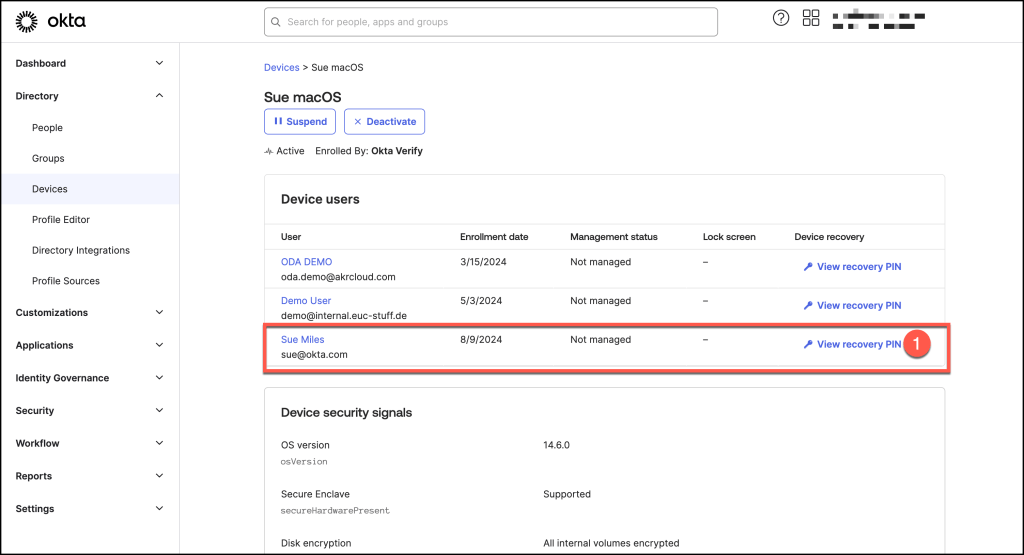This screenshot has height=555, width=1024.
Task: Click the Okta logo icon
Action: [27, 21]
